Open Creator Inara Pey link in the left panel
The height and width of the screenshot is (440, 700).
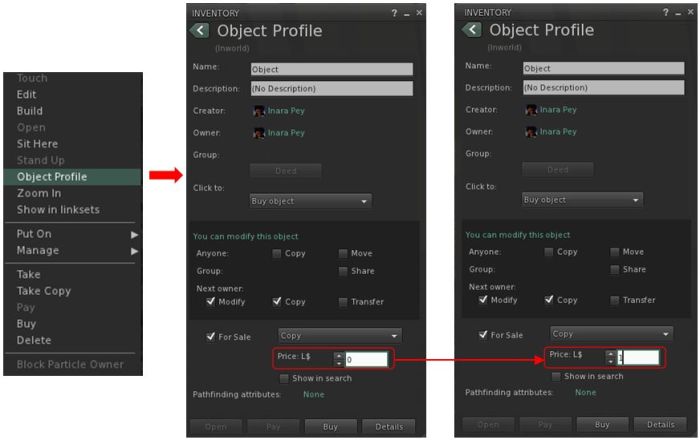pyautogui.click(x=286, y=111)
